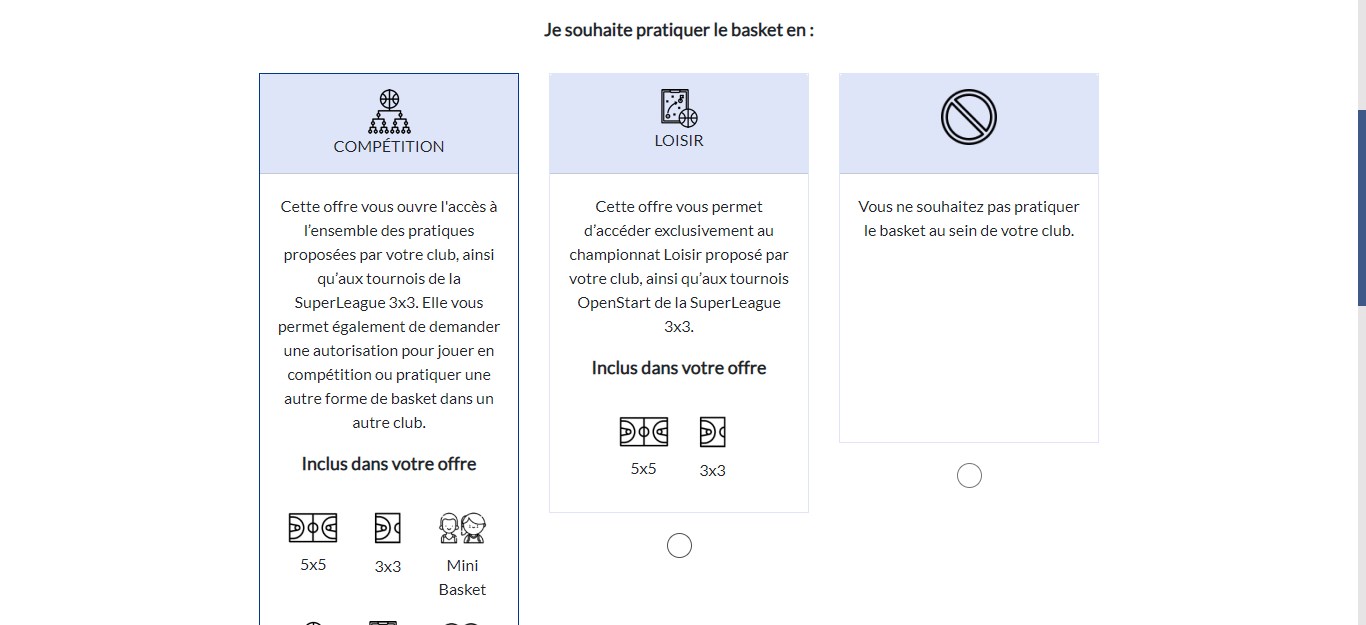Click "Inclus dans votre offre" in Compétition card
Screen dimensions: 1366x625
coord(389,464)
